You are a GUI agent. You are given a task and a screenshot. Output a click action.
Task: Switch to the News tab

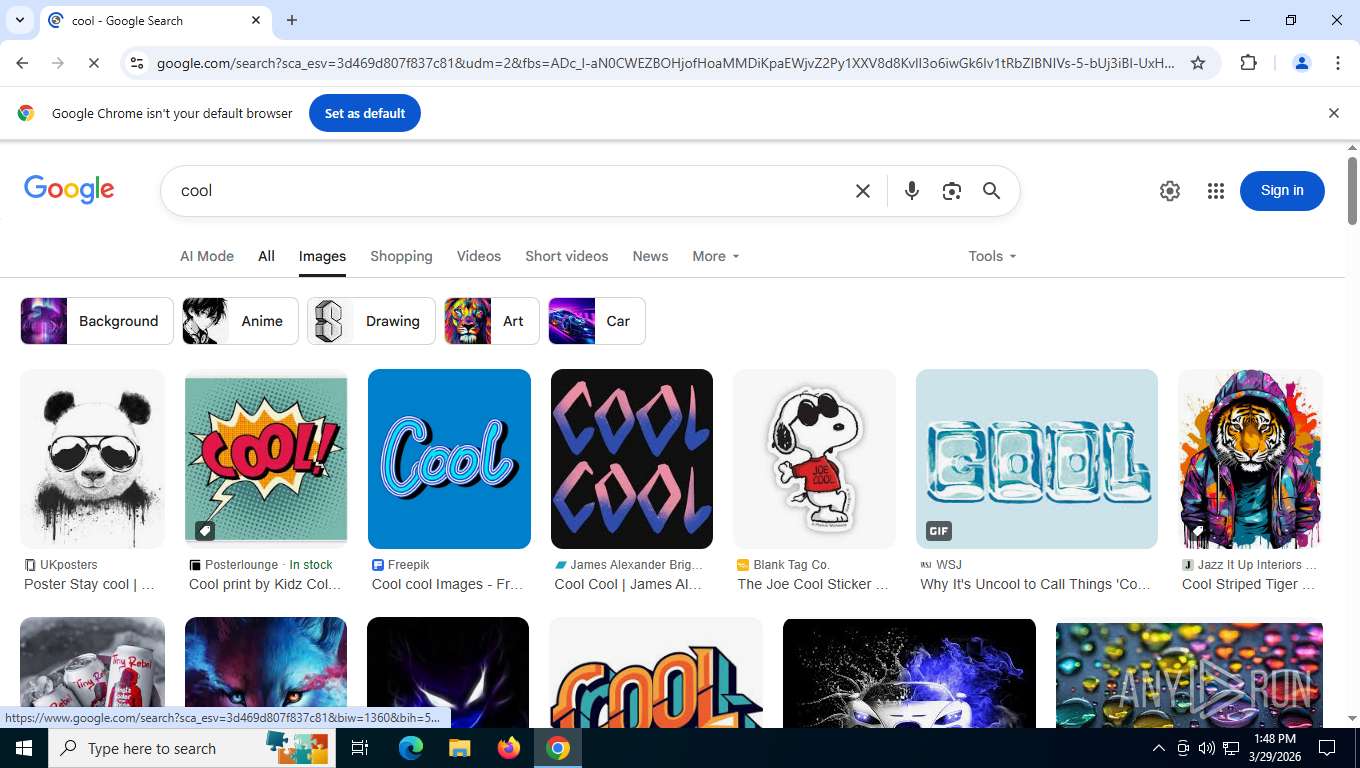point(650,256)
